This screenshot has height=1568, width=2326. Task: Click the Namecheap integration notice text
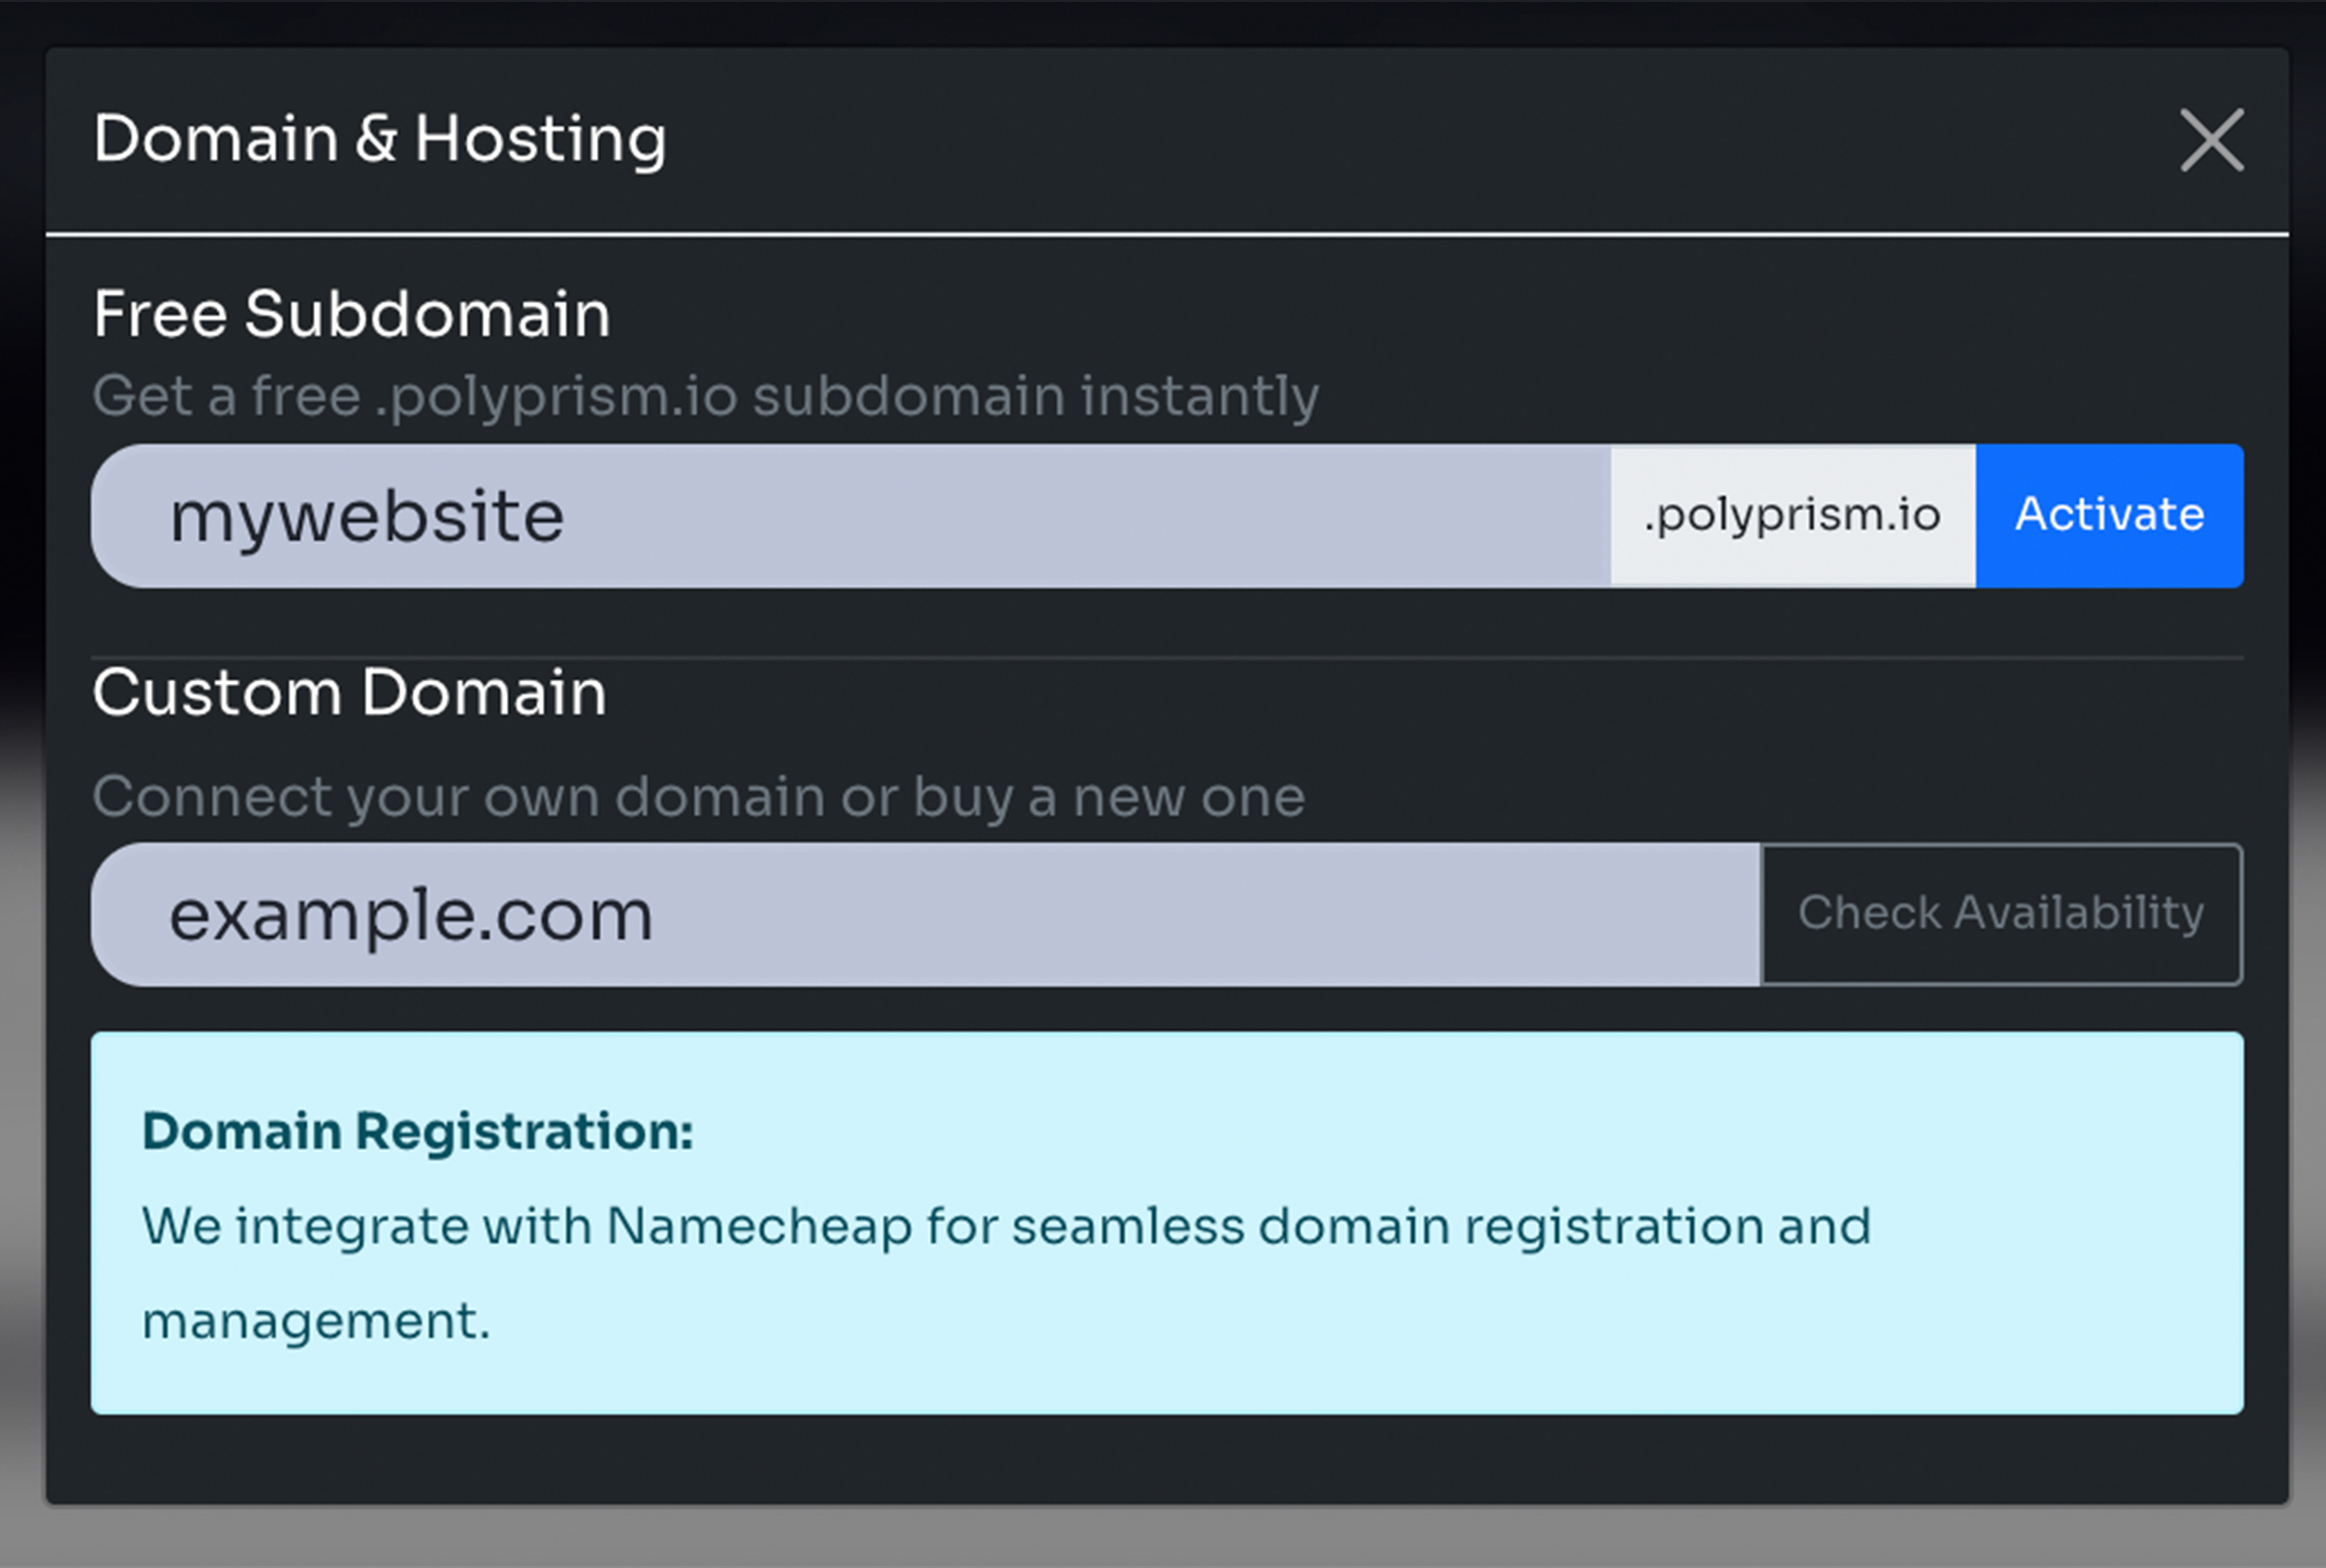(1006, 1225)
